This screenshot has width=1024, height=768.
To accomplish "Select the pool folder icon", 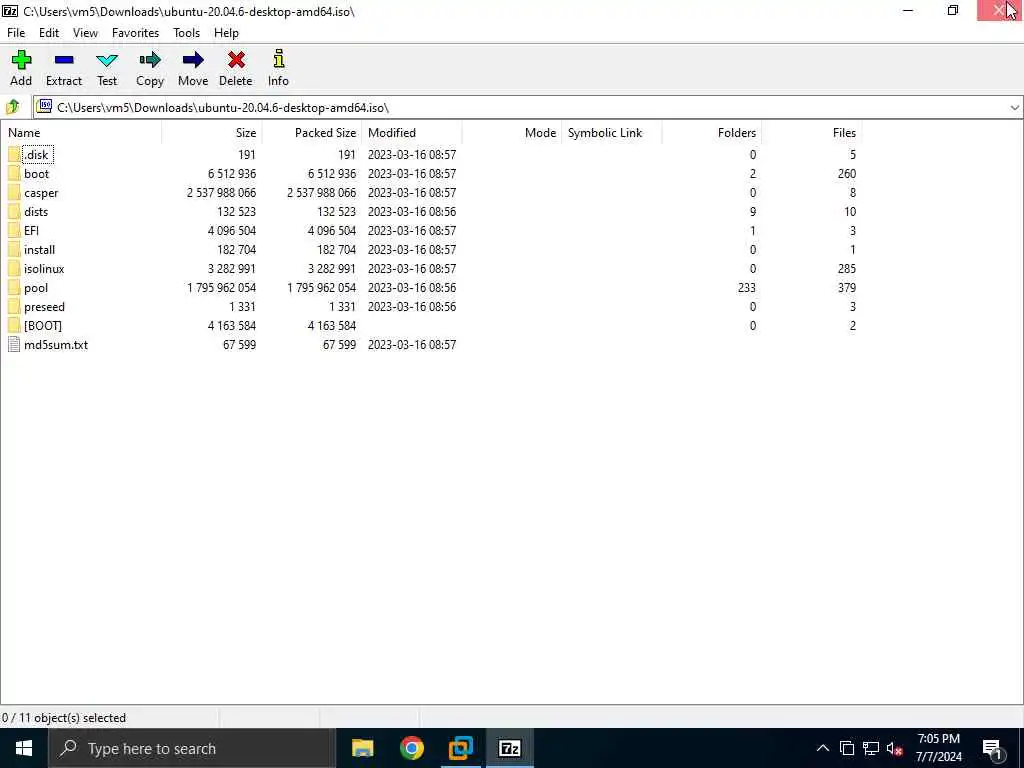I will click(x=14, y=287).
